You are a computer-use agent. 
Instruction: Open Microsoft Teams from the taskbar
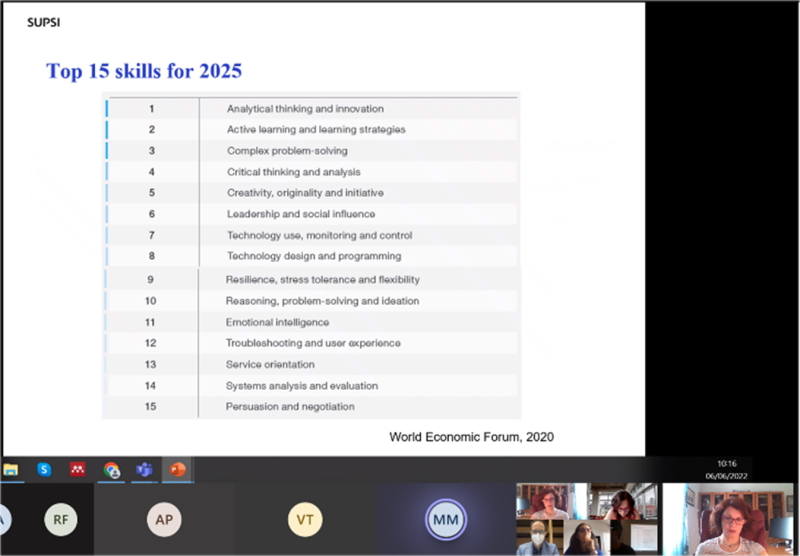[x=144, y=470]
